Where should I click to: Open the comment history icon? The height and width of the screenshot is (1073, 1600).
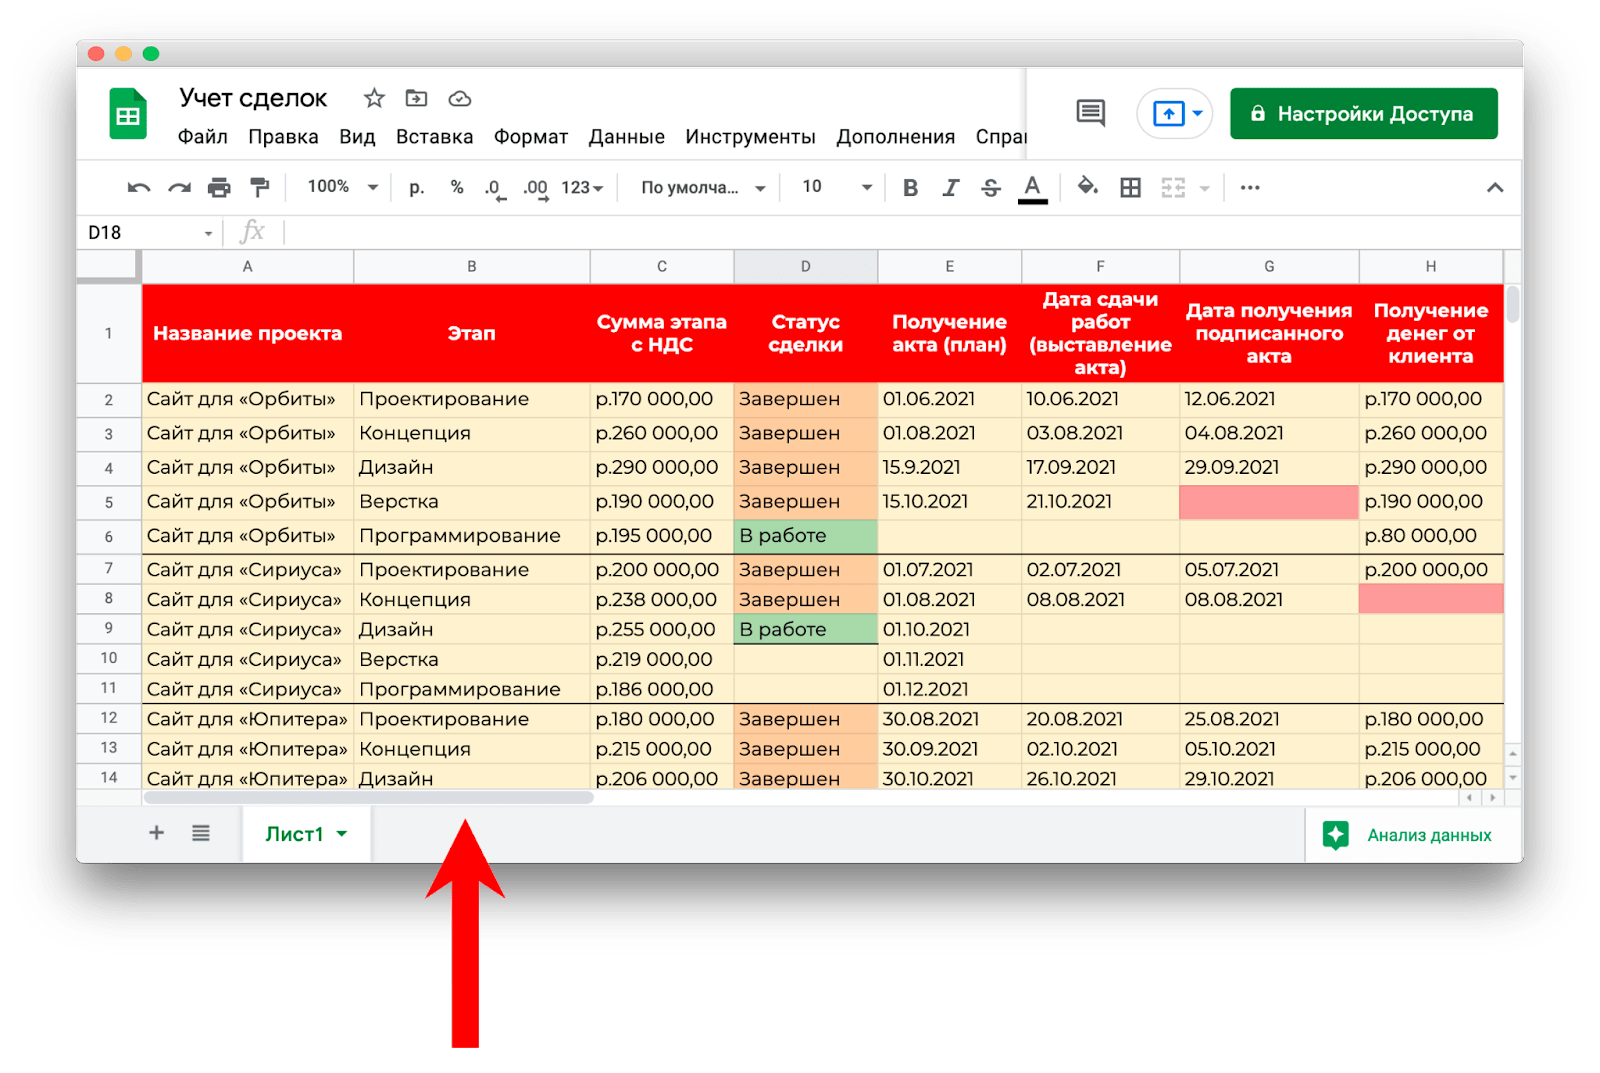[1090, 113]
